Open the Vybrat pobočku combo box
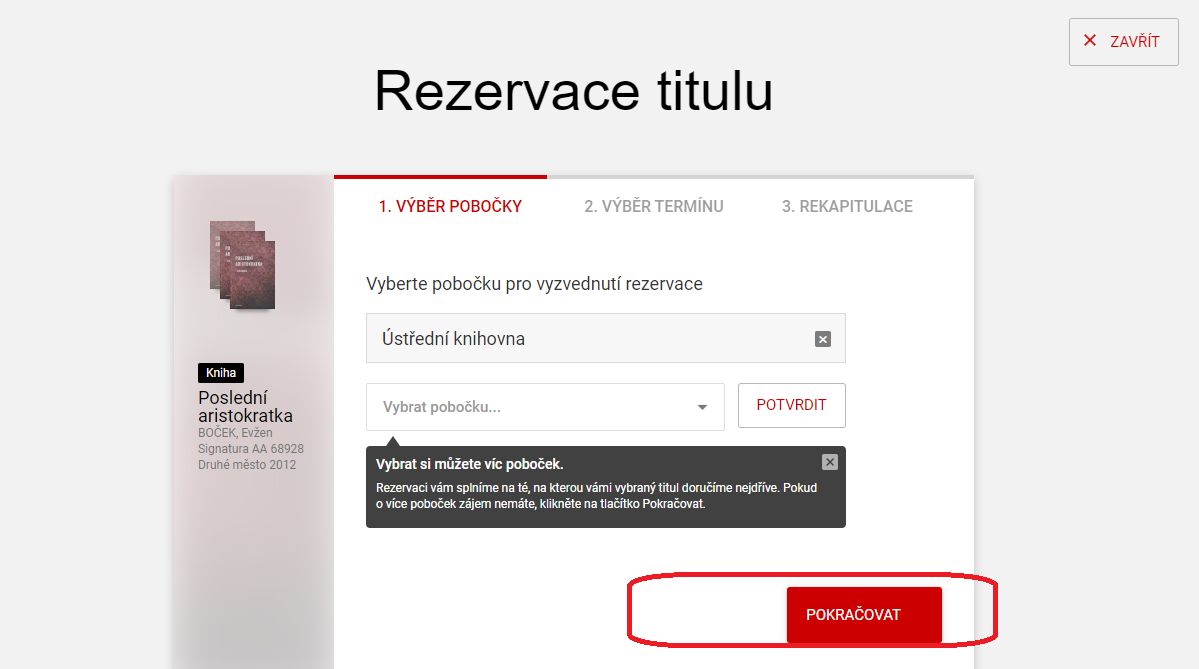 [545, 407]
